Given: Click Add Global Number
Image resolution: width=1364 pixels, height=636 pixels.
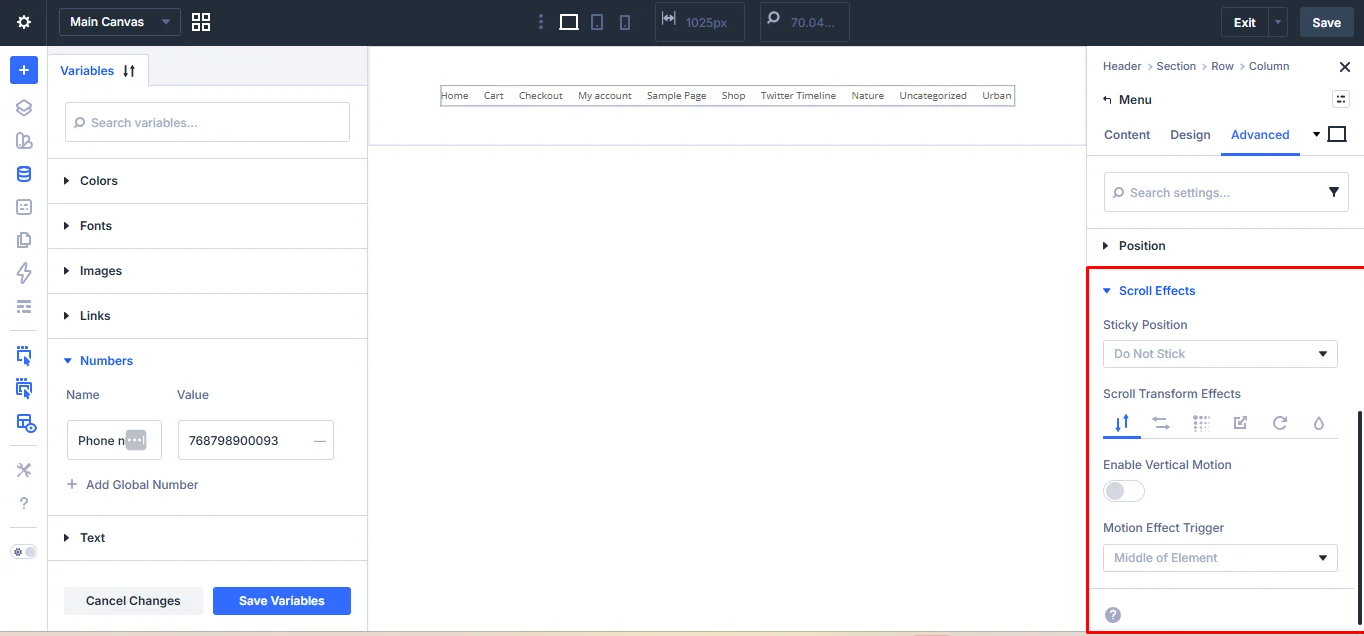Looking at the screenshot, I should tap(132, 485).
